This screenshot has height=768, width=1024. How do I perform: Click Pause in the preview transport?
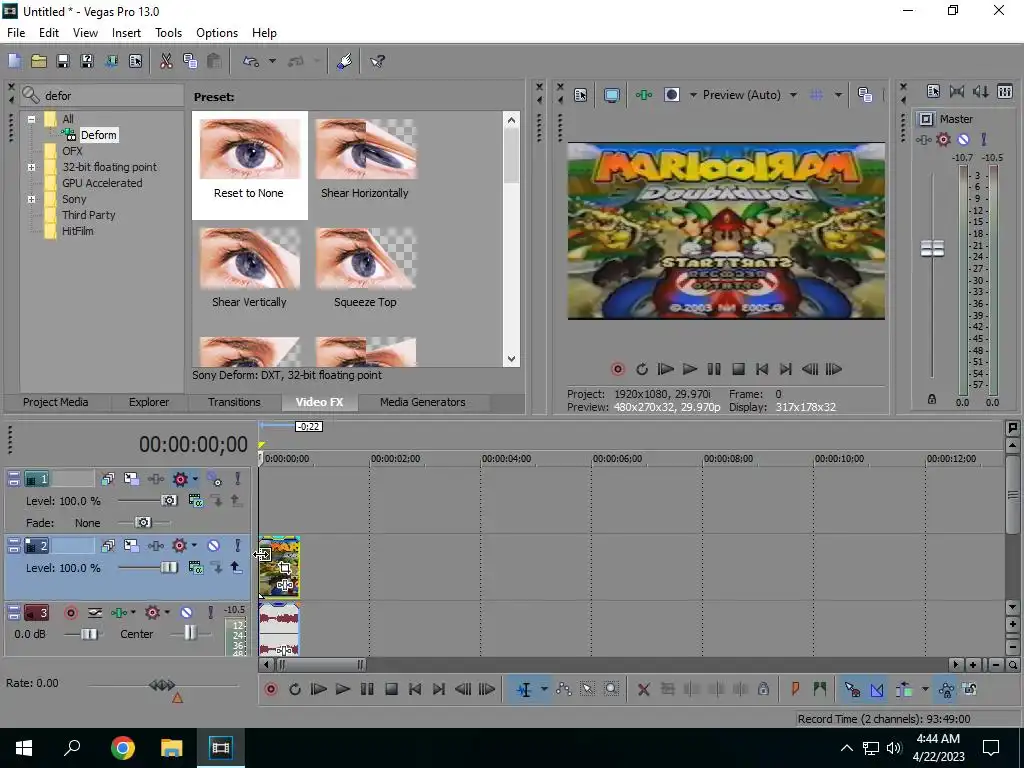pyautogui.click(x=714, y=369)
